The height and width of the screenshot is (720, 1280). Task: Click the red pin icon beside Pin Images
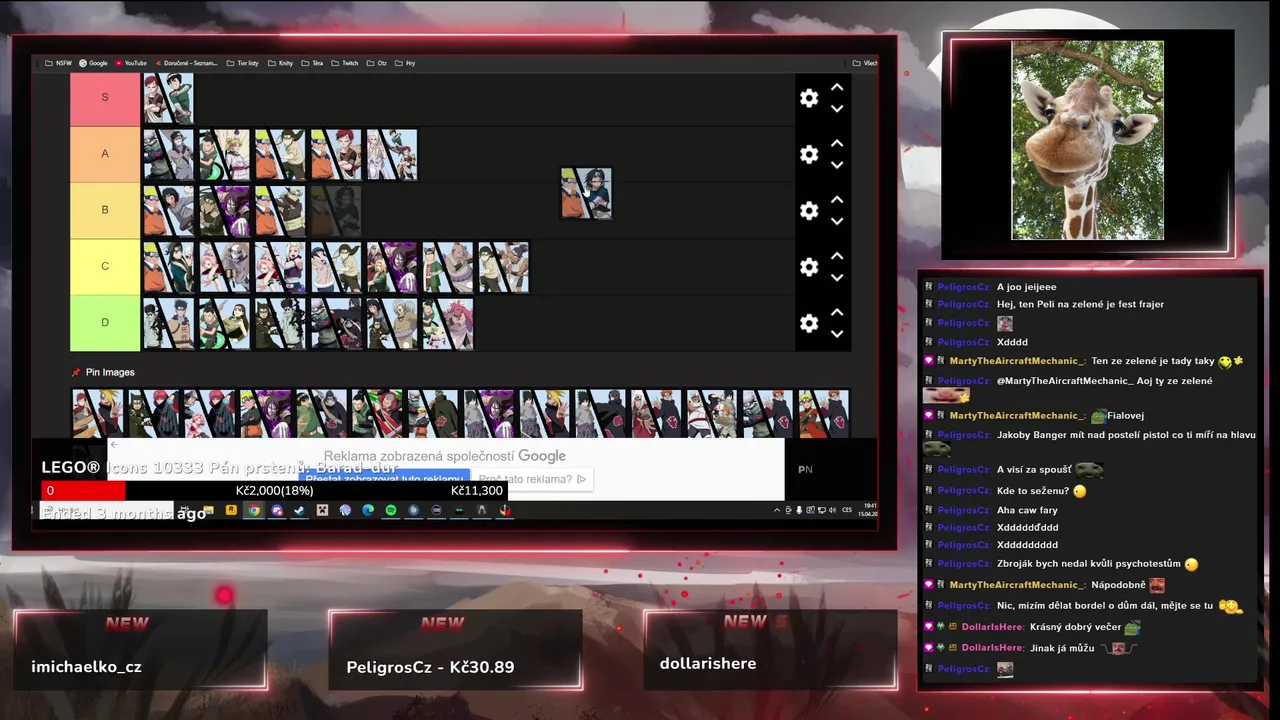(x=76, y=372)
